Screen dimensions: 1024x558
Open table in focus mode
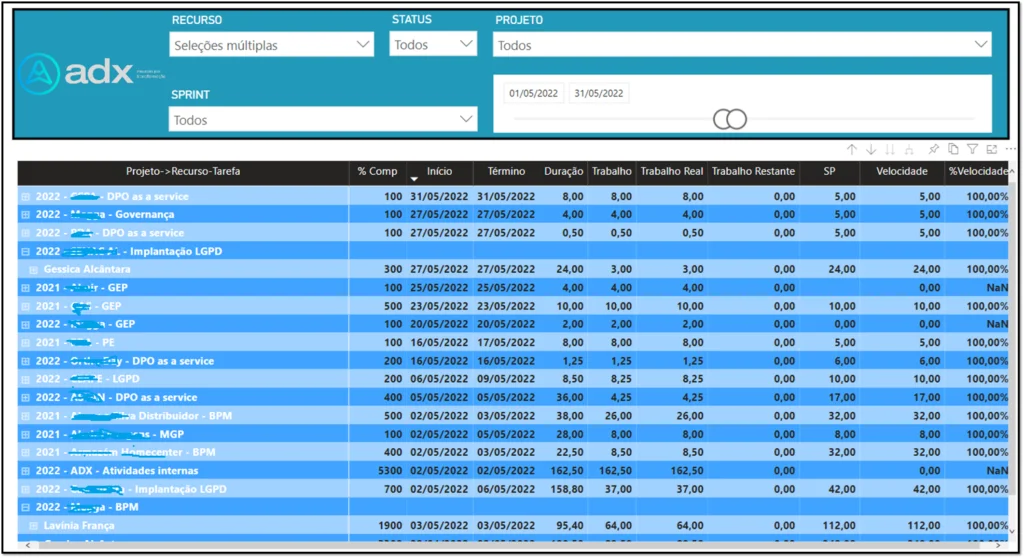coord(991,149)
